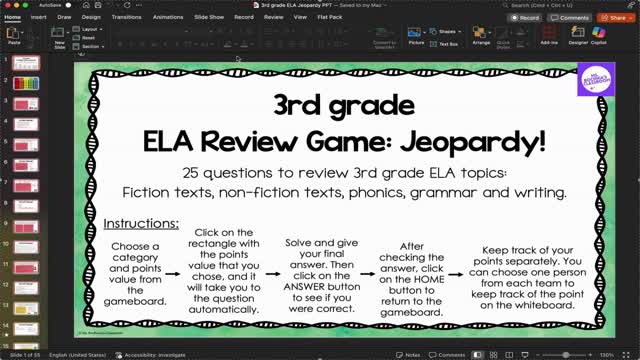The width and height of the screenshot is (640, 360).
Task: Click the save icon in title bar
Action: (98, 5)
